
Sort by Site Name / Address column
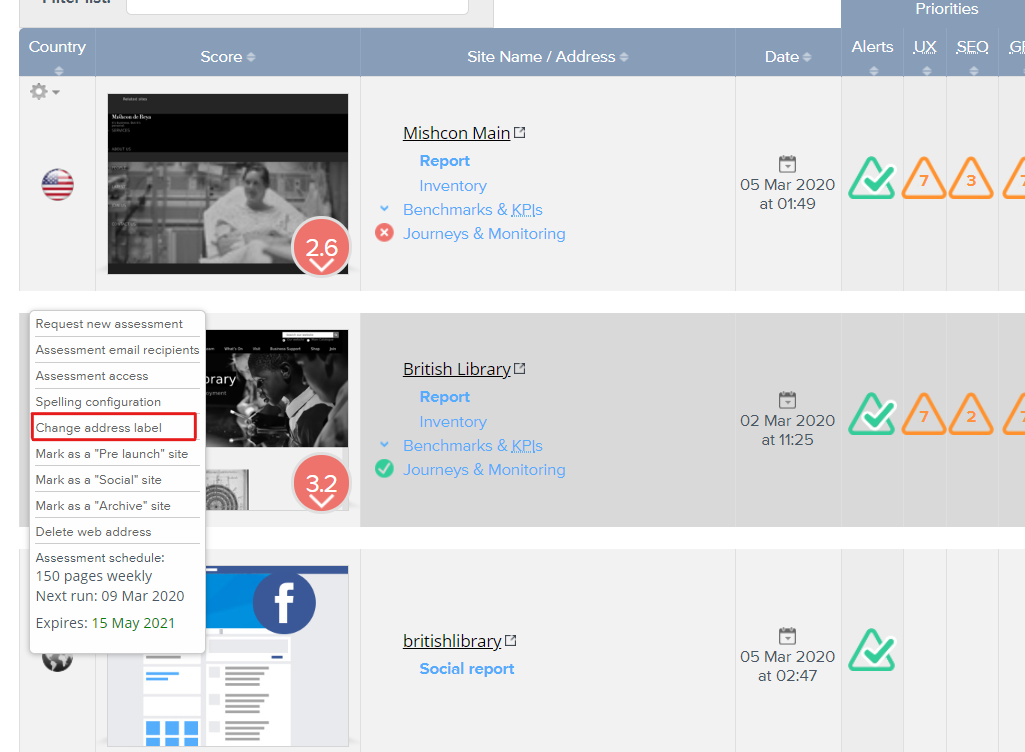(x=624, y=58)
